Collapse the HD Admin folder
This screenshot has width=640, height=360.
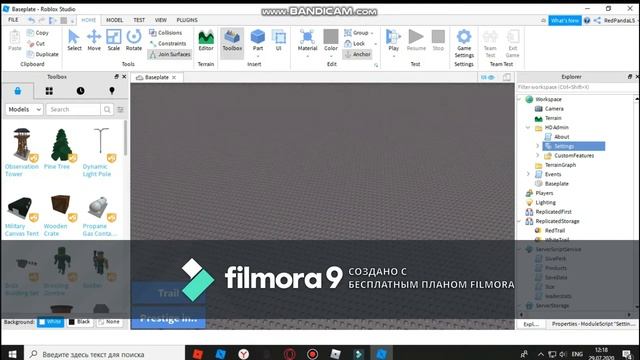(528, 127)
